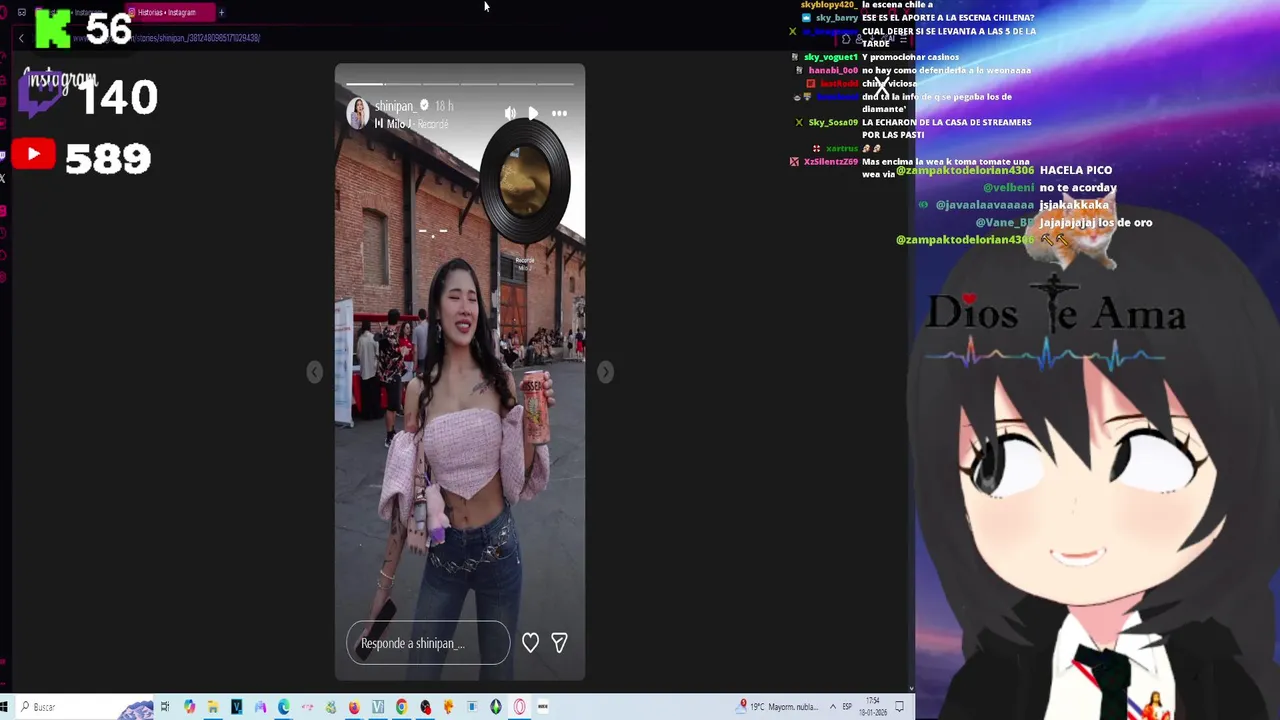Viewport: 1280px width, 720px height.
Task: Open the Windows notification center icon
Action: pos(899,707)
